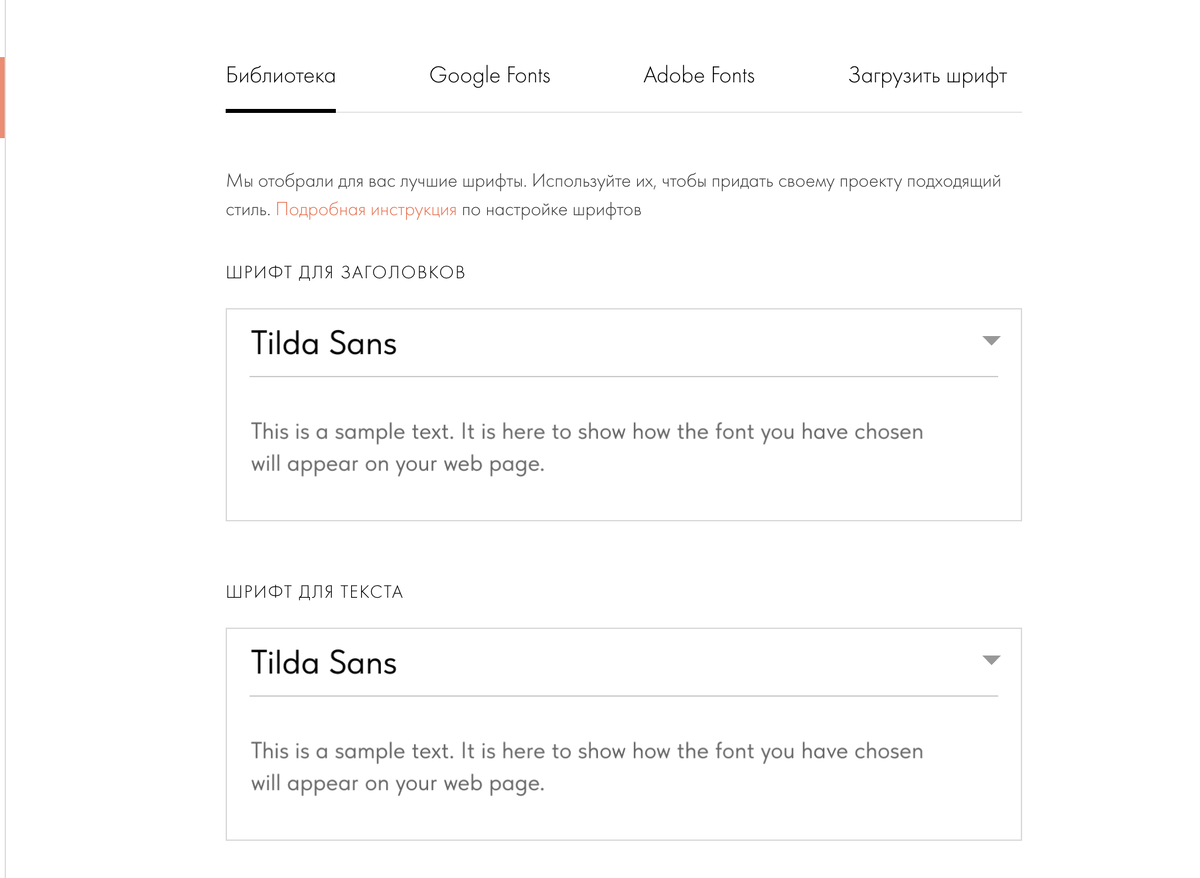Click the ШРИФТ ДЛЯ ТЕКСТА label

click(x=314, y=592)
